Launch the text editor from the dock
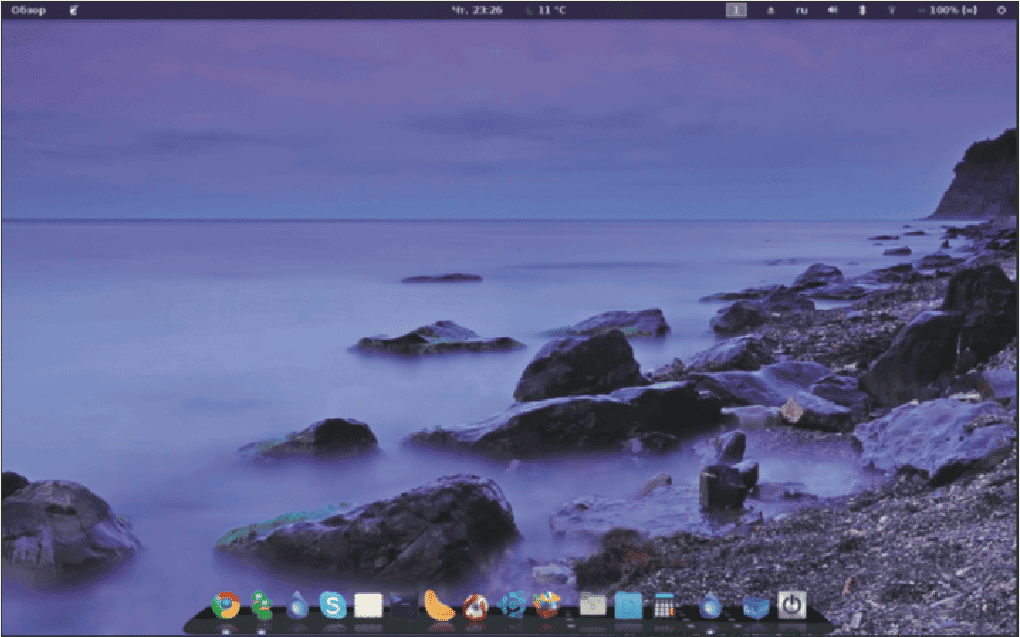Image resolution: width=1020 pixels, height=637 pixels. pyautogui.click(x=368, y=605)
